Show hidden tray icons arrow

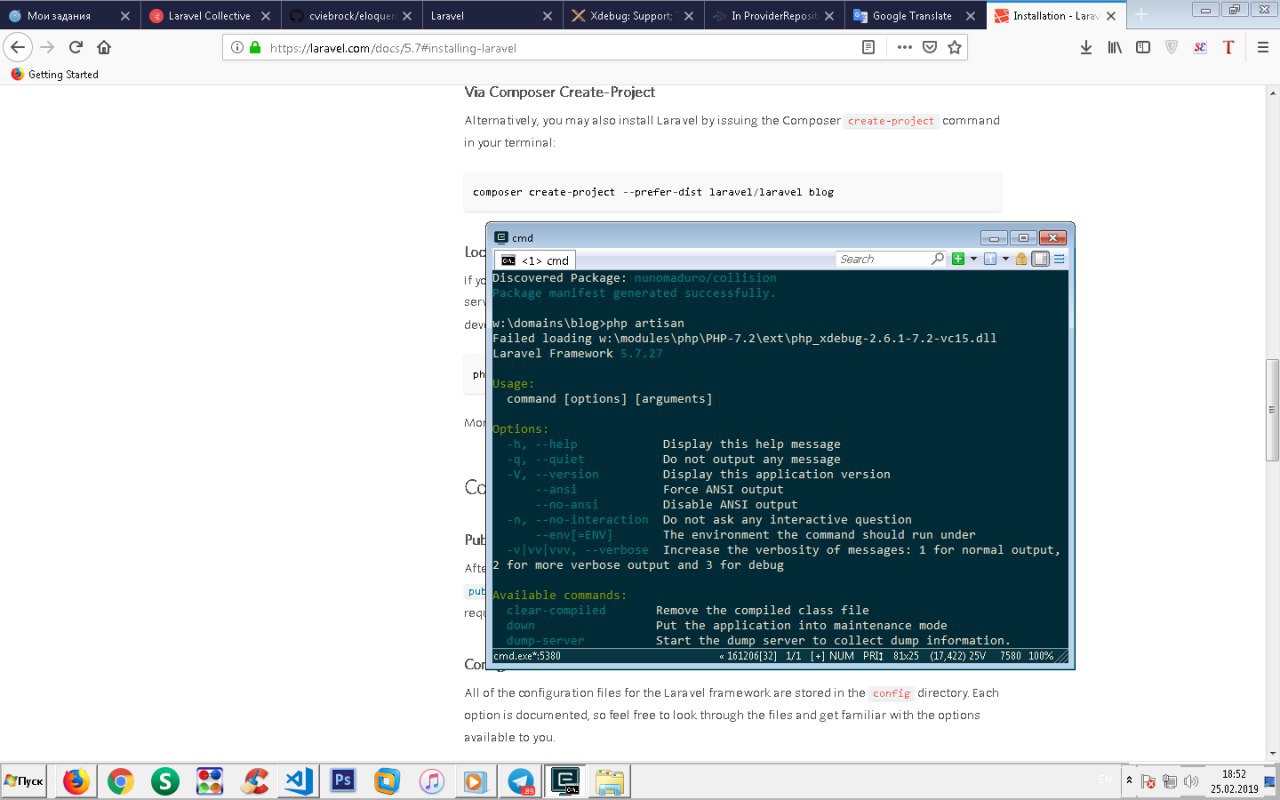tap(1129, 781)
